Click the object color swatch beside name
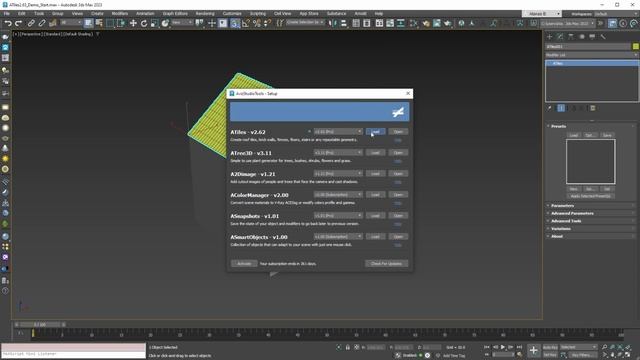 point(636,47)
